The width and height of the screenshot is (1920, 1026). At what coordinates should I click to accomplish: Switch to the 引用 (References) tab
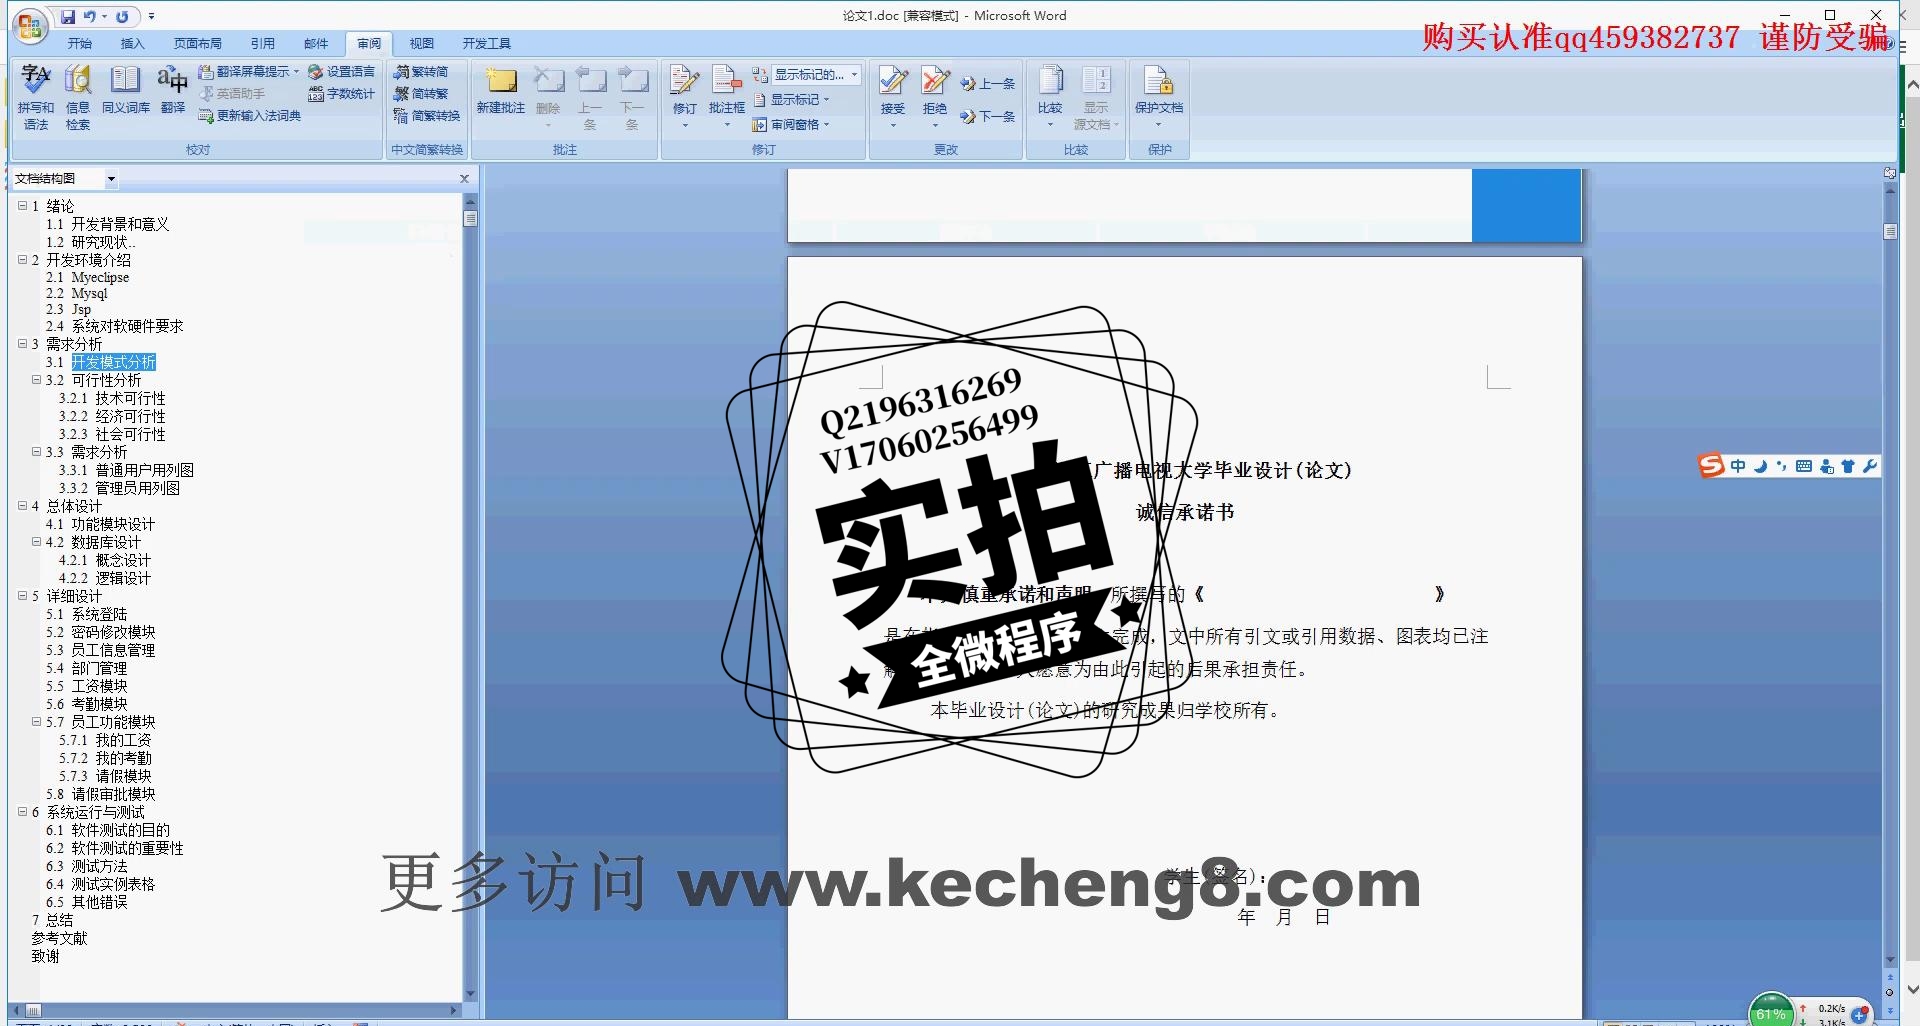[263, 44]
